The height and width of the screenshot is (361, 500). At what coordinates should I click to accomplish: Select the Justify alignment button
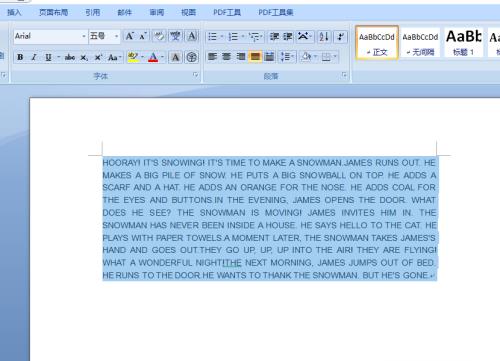255,57
